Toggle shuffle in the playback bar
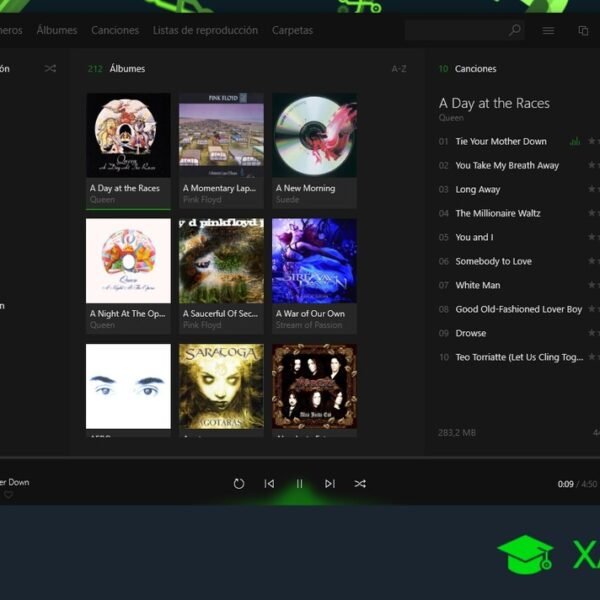 pos(360,484)
